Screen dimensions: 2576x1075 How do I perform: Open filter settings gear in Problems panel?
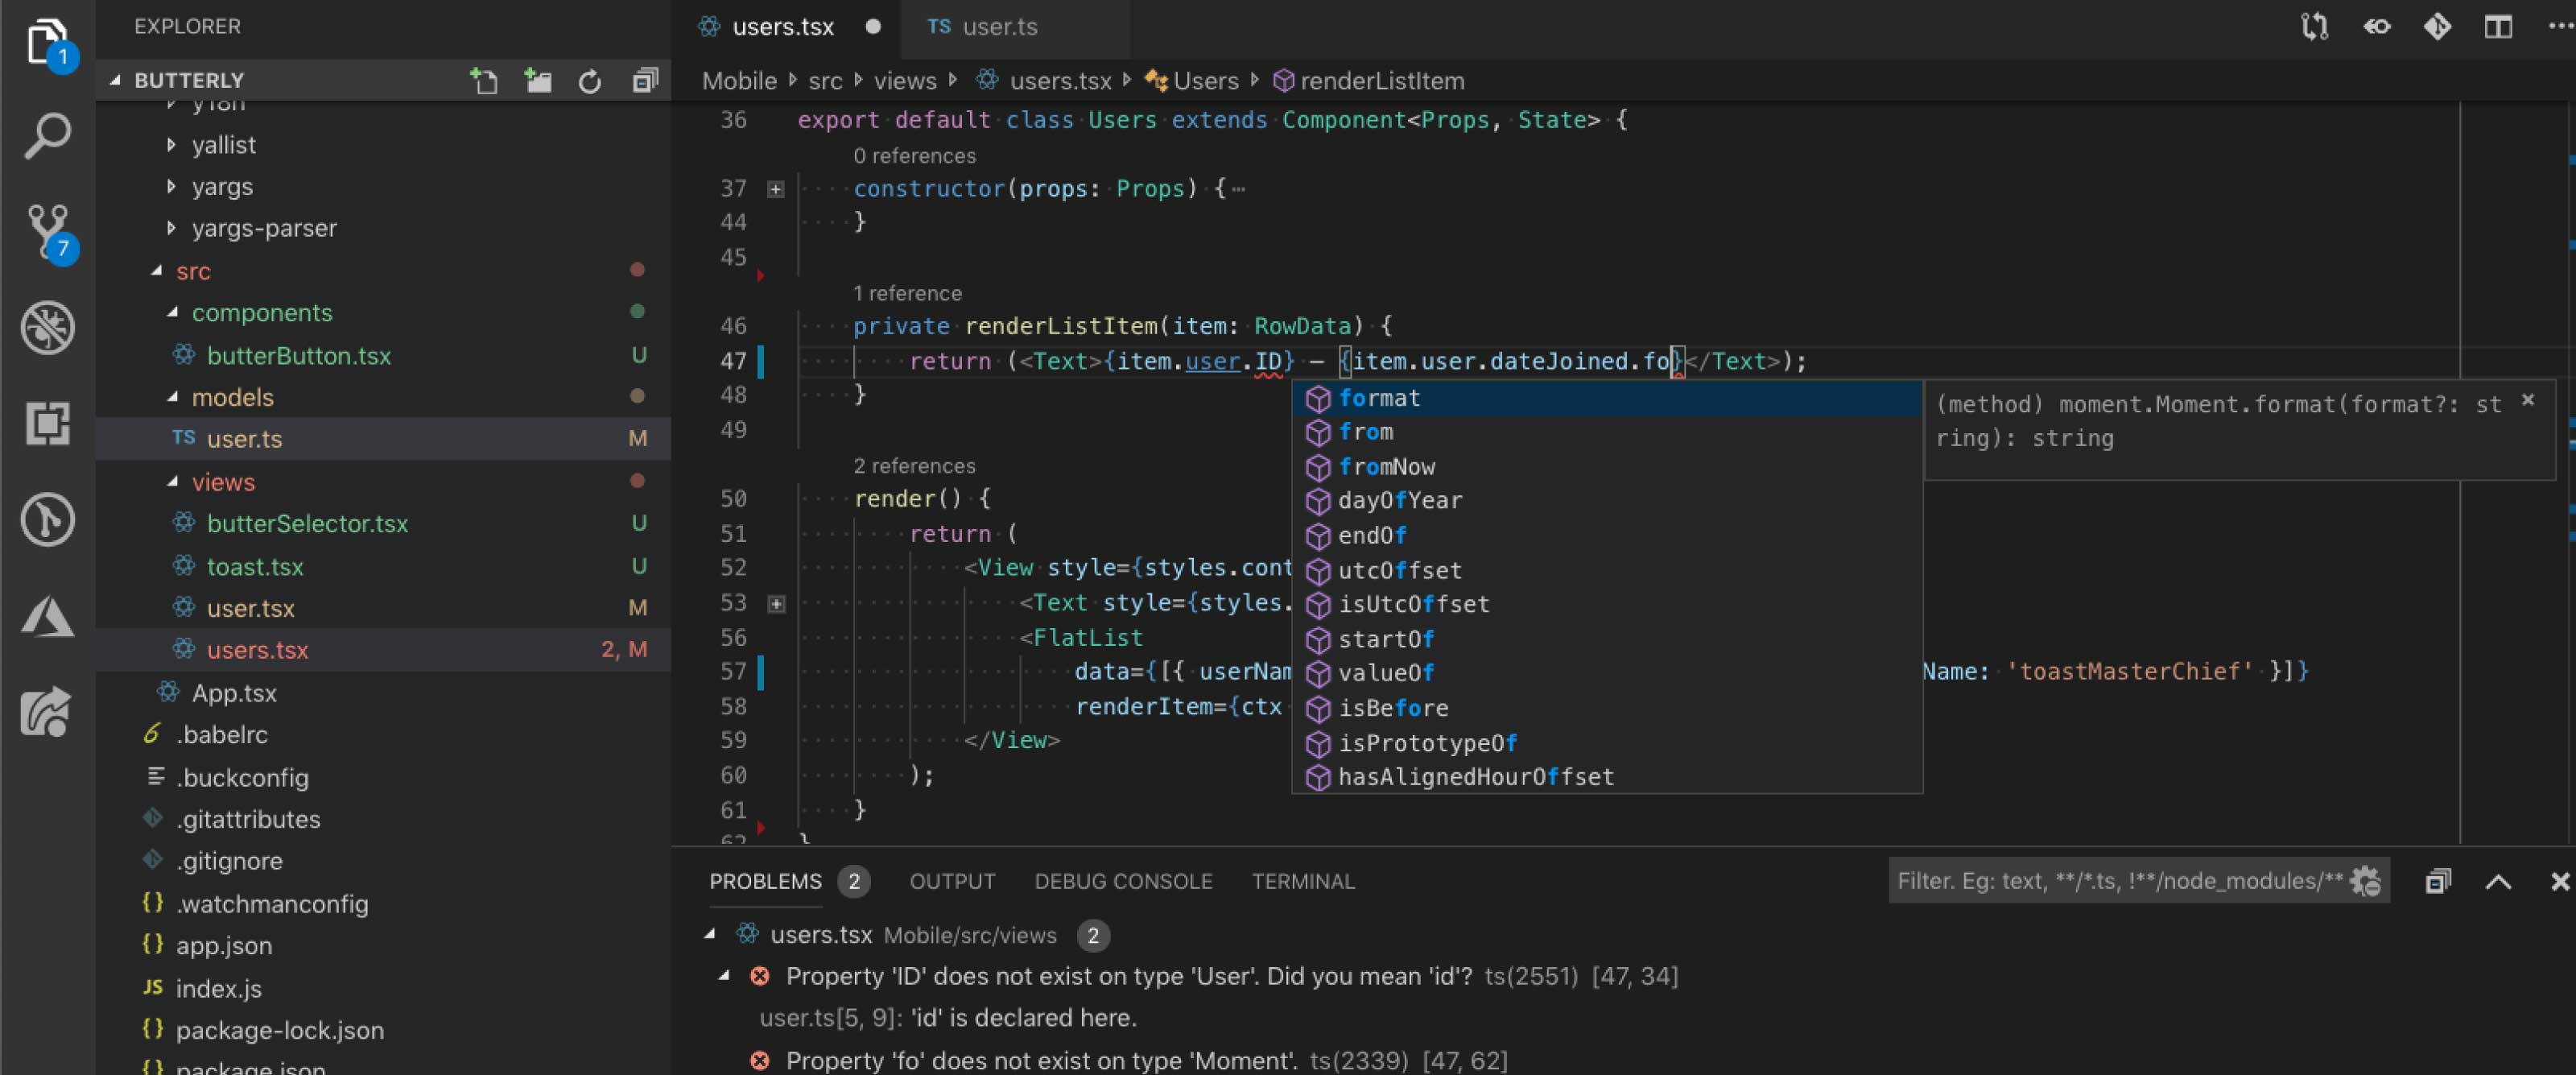tap(2365, 881)
